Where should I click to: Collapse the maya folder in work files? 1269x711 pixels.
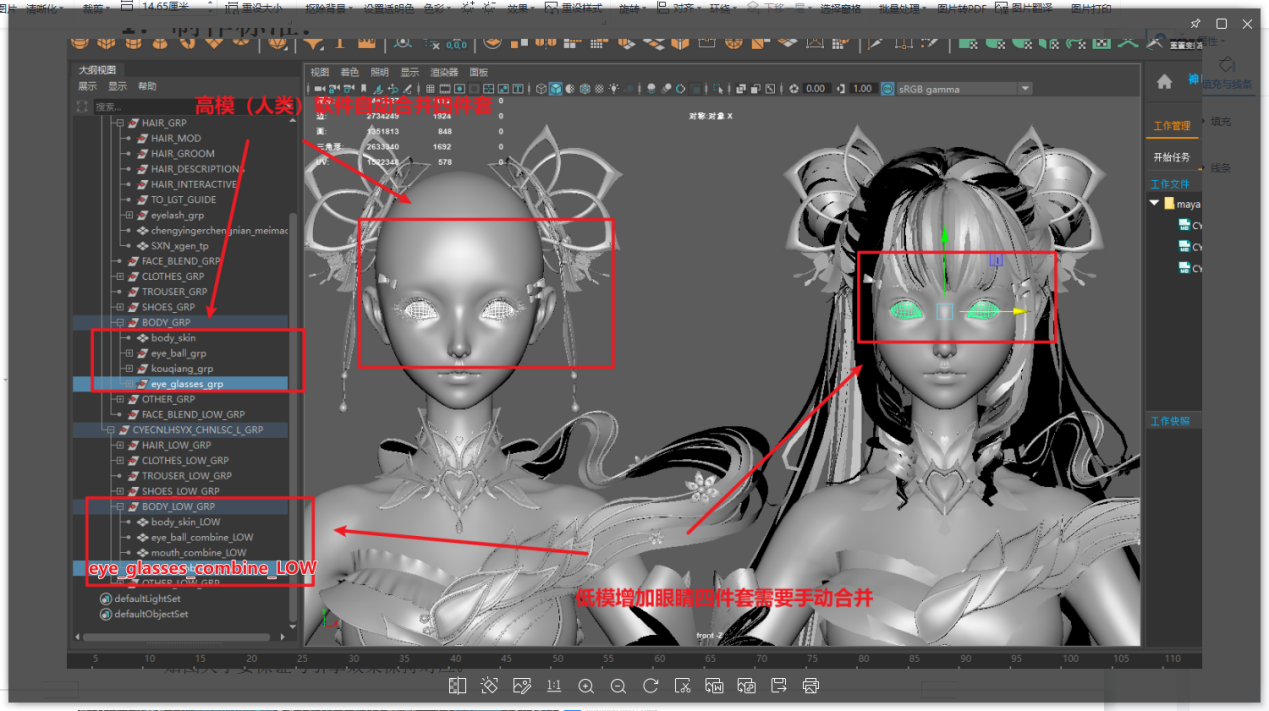pyautogui.click(x=1155, y=204)
